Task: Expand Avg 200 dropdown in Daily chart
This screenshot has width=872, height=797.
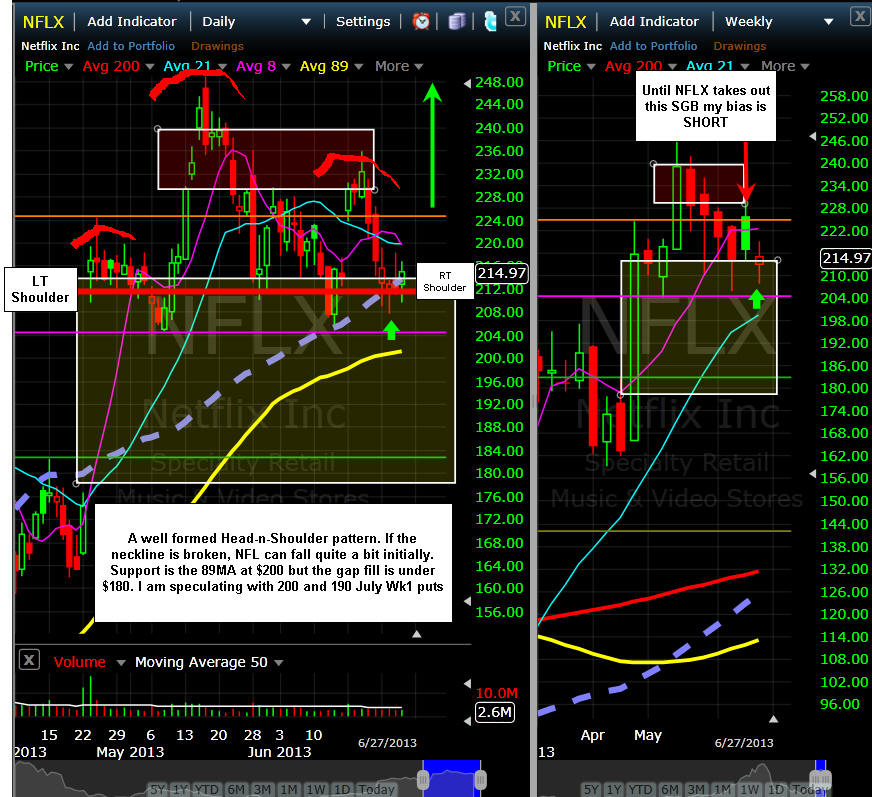Action: (x=150, y=67)
